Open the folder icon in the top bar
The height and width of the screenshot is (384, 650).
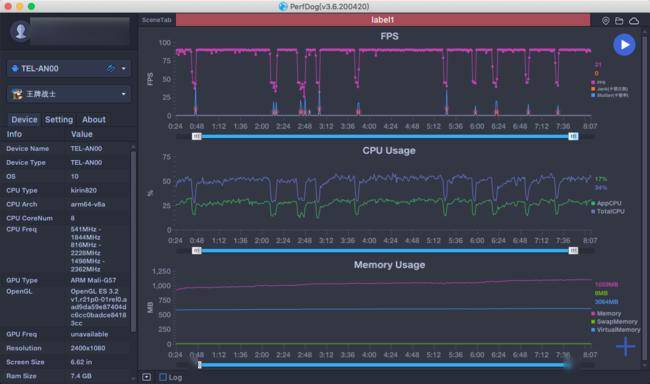[x=619, y=21]
